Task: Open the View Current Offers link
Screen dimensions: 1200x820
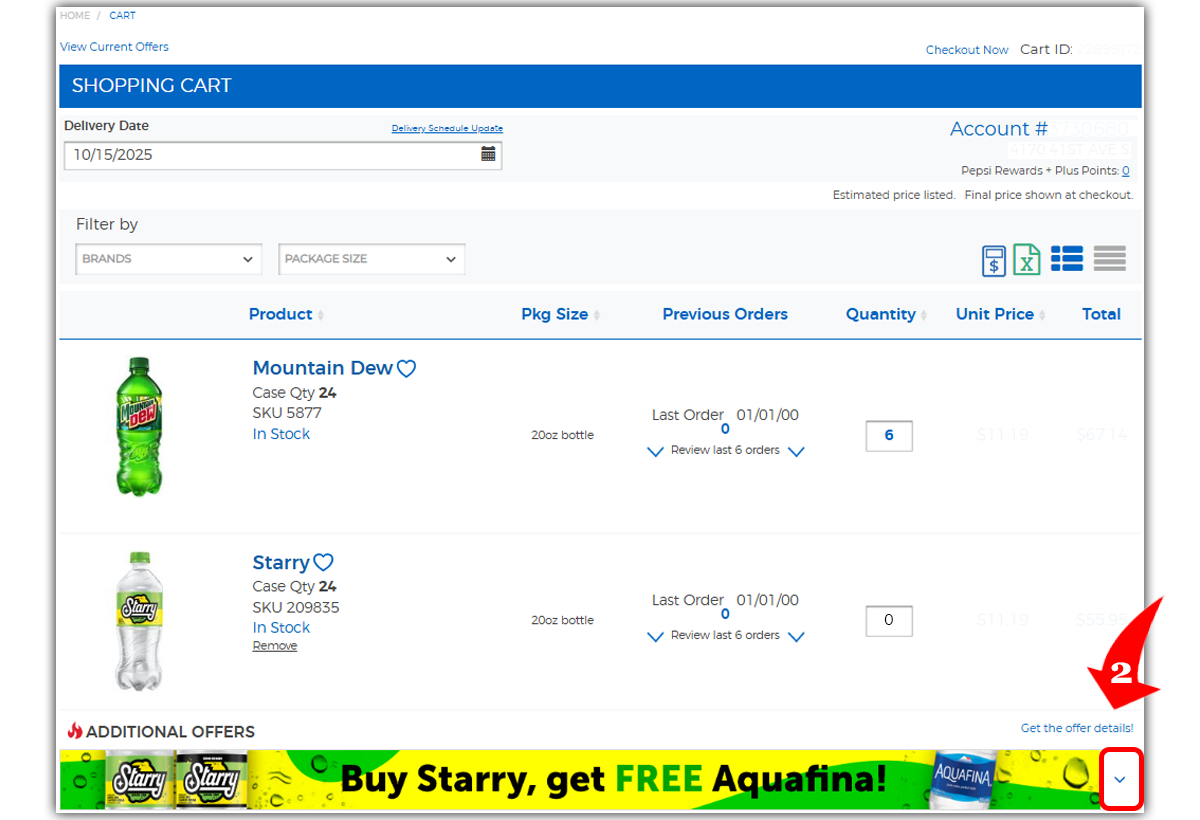Action: coord(114,47)
